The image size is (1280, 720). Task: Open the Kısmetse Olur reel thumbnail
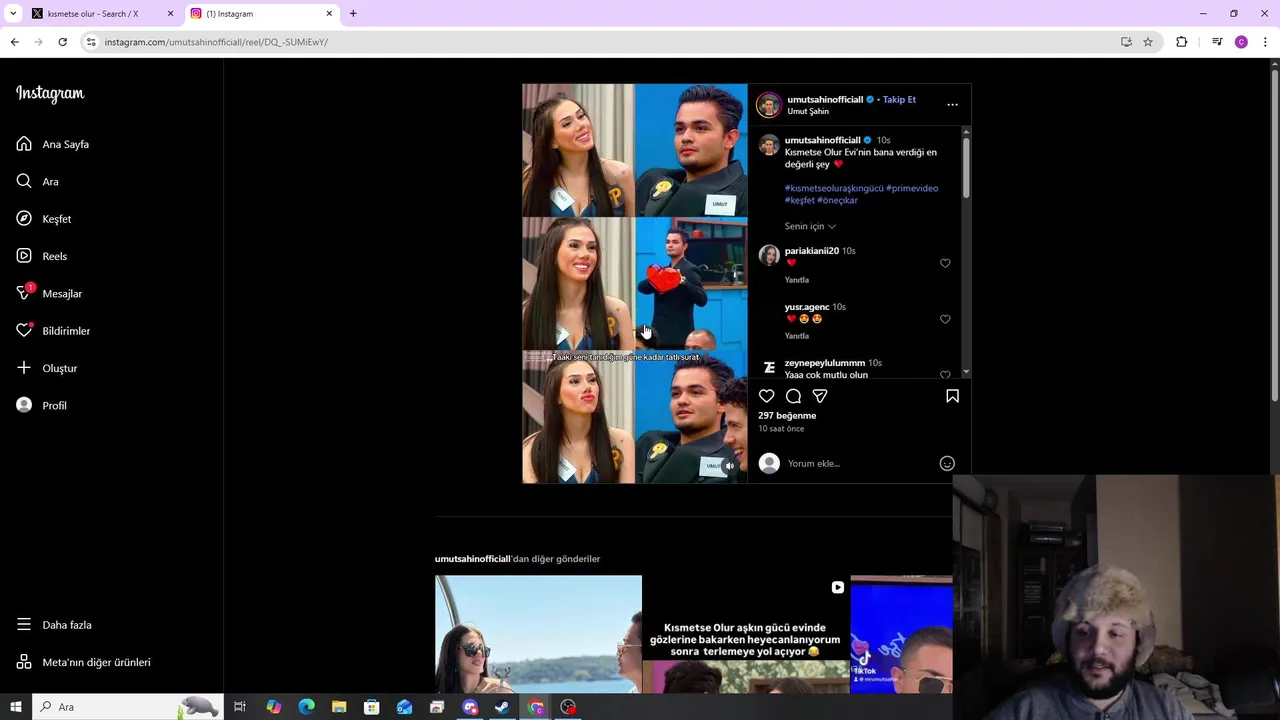[x=745, y=634]
